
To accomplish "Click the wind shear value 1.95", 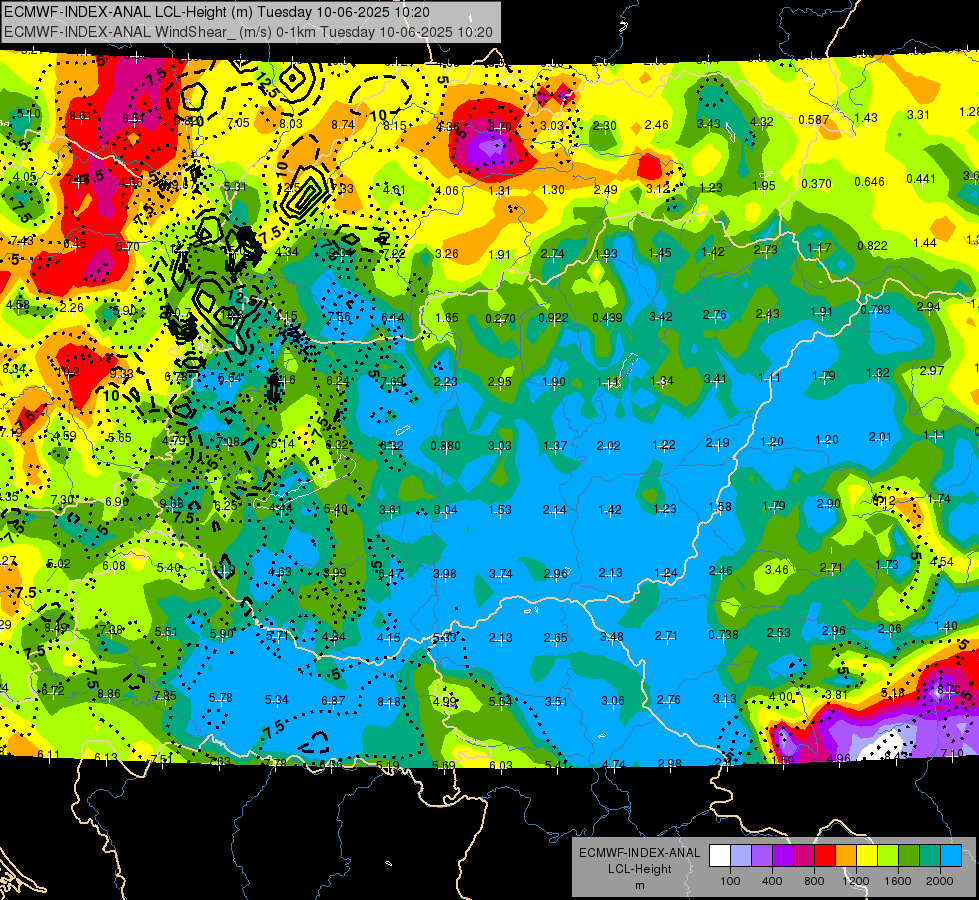I will click(x=764, y=185).
